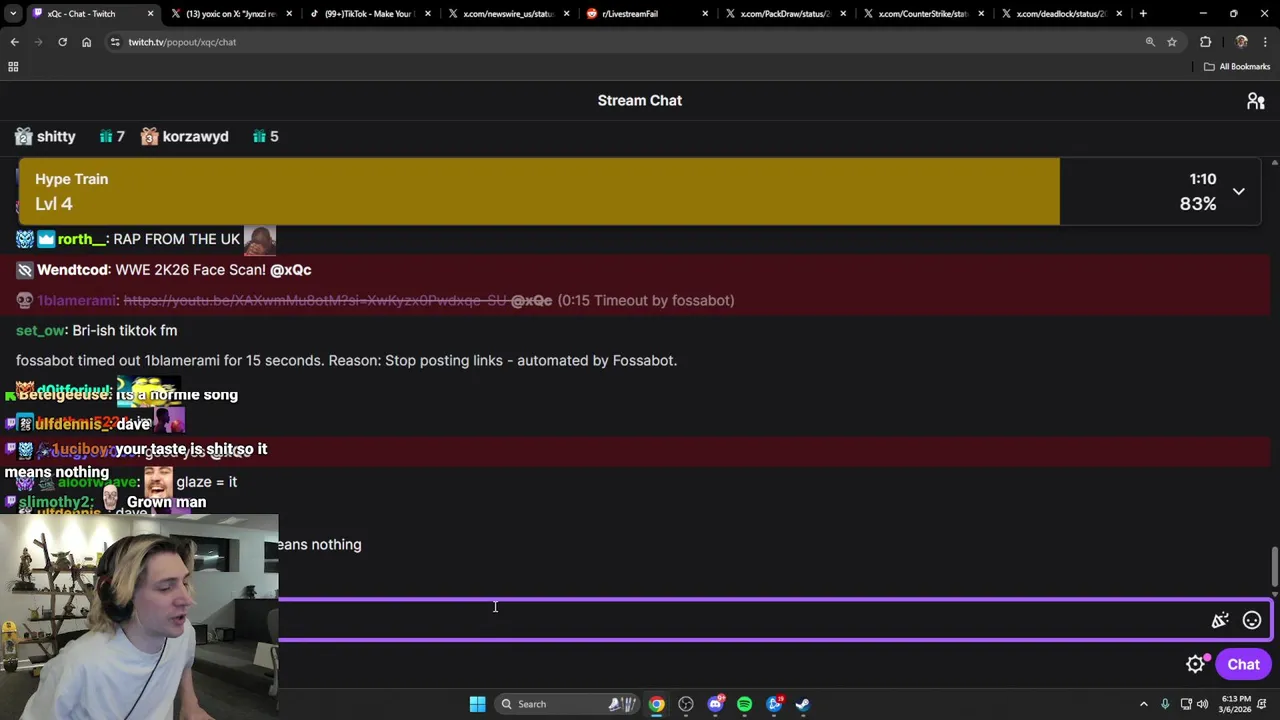Image resolution: width=1280 pixels, height=720 pixels.
Task: Open Spotify from the taskbar
Action: coord(744,704)
